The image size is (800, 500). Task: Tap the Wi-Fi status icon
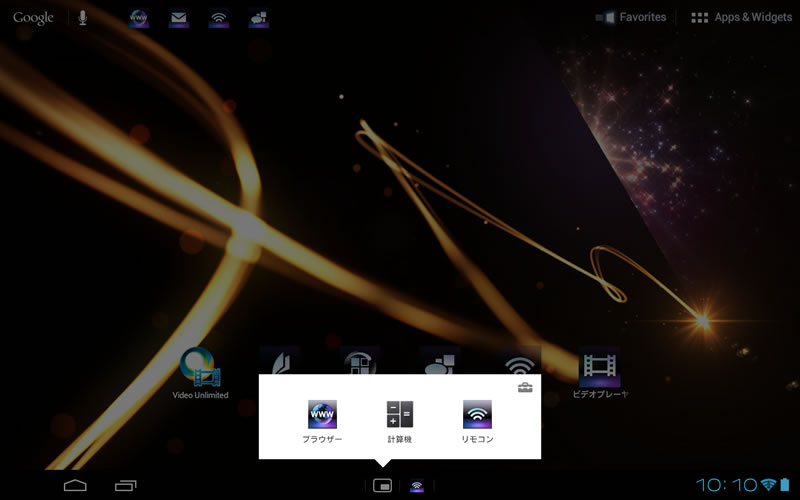[x=768, y=485]
